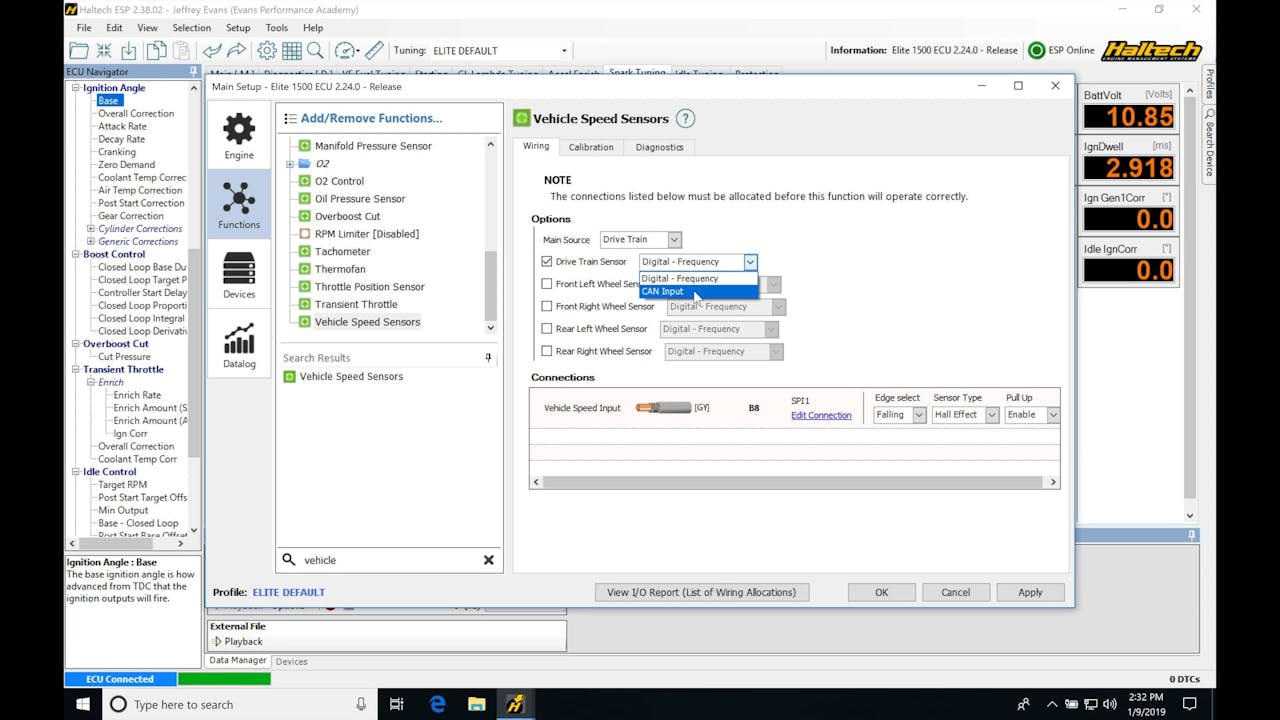Click the View I/O Report button
The image size is (1280, 720).
pyautogui.click(x=701, y=592)
